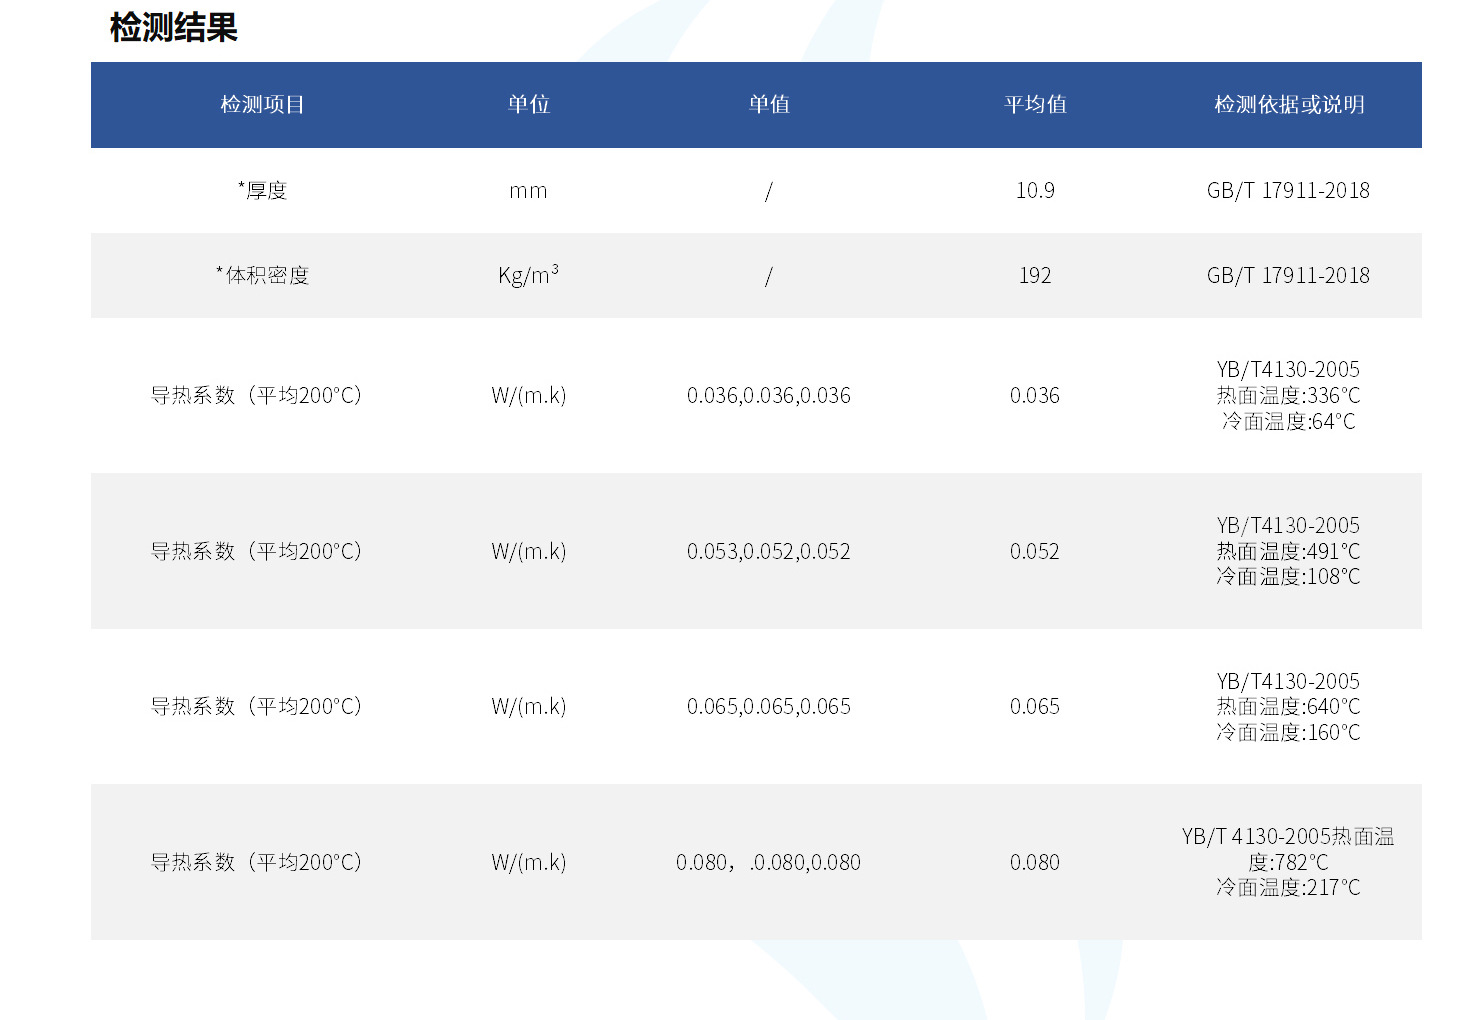Screen dimensions: 1479x1020
Task: Click the 检测结果 section heading
Action: [x=173, y=27]
